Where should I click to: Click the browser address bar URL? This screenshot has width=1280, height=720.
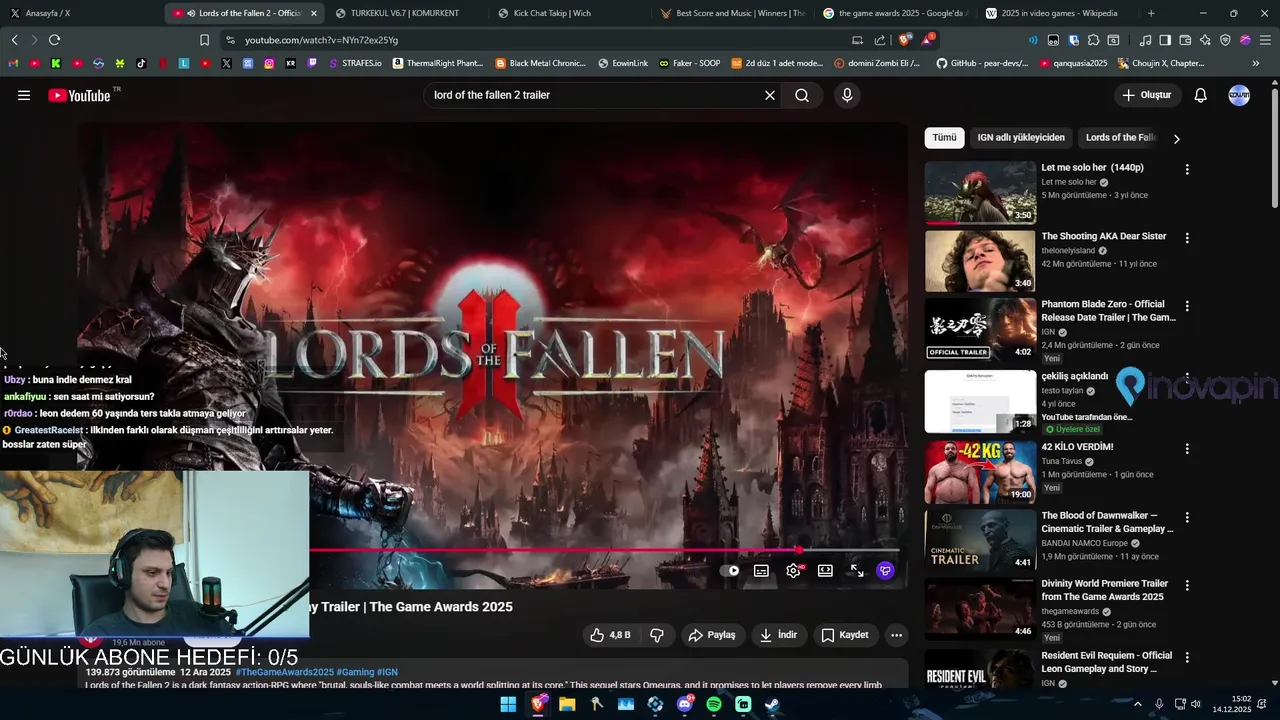click(321, 40)
